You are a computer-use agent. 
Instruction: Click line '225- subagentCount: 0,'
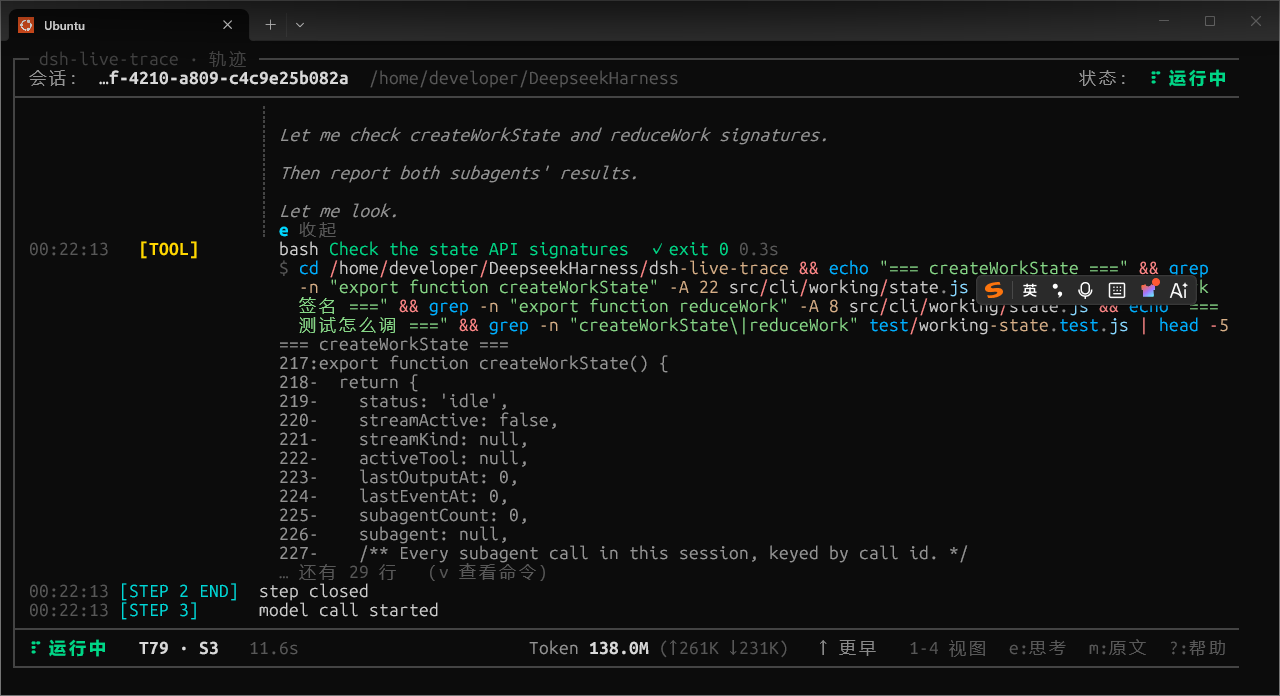coord(404,515)
